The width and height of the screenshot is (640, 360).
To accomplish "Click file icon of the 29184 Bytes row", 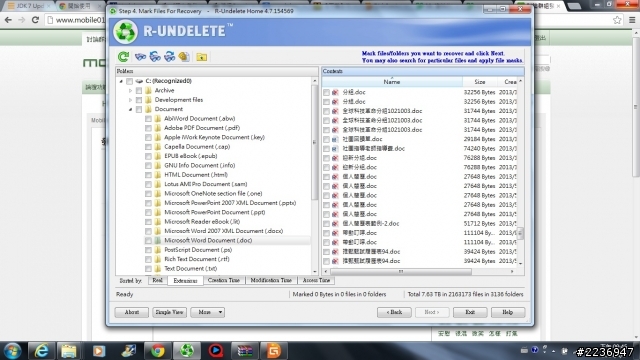I will [335, 139].
